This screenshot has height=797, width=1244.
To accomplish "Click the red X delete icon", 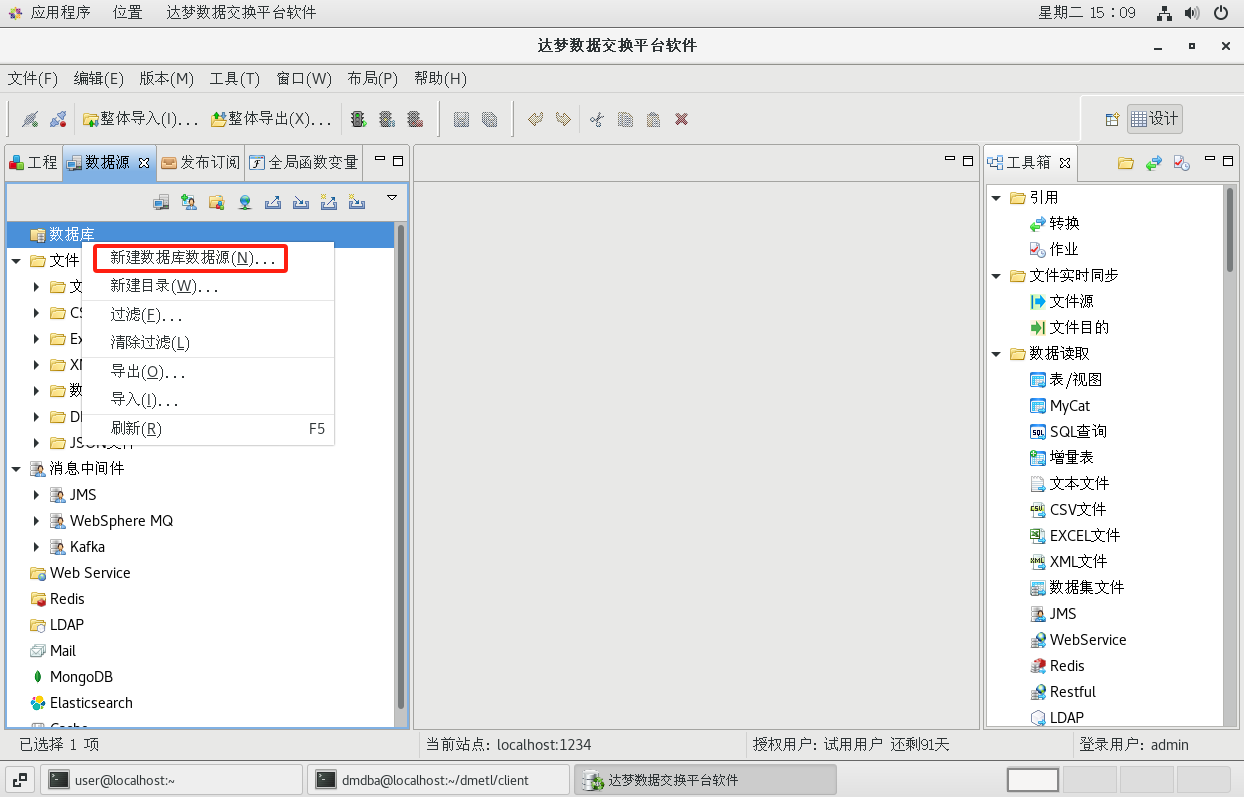I will tap(681, 119).
